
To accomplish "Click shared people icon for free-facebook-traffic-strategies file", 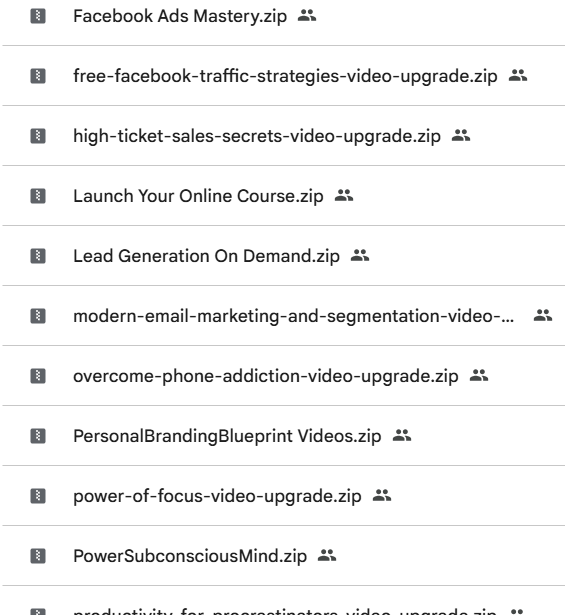I will tap(518, 75).
